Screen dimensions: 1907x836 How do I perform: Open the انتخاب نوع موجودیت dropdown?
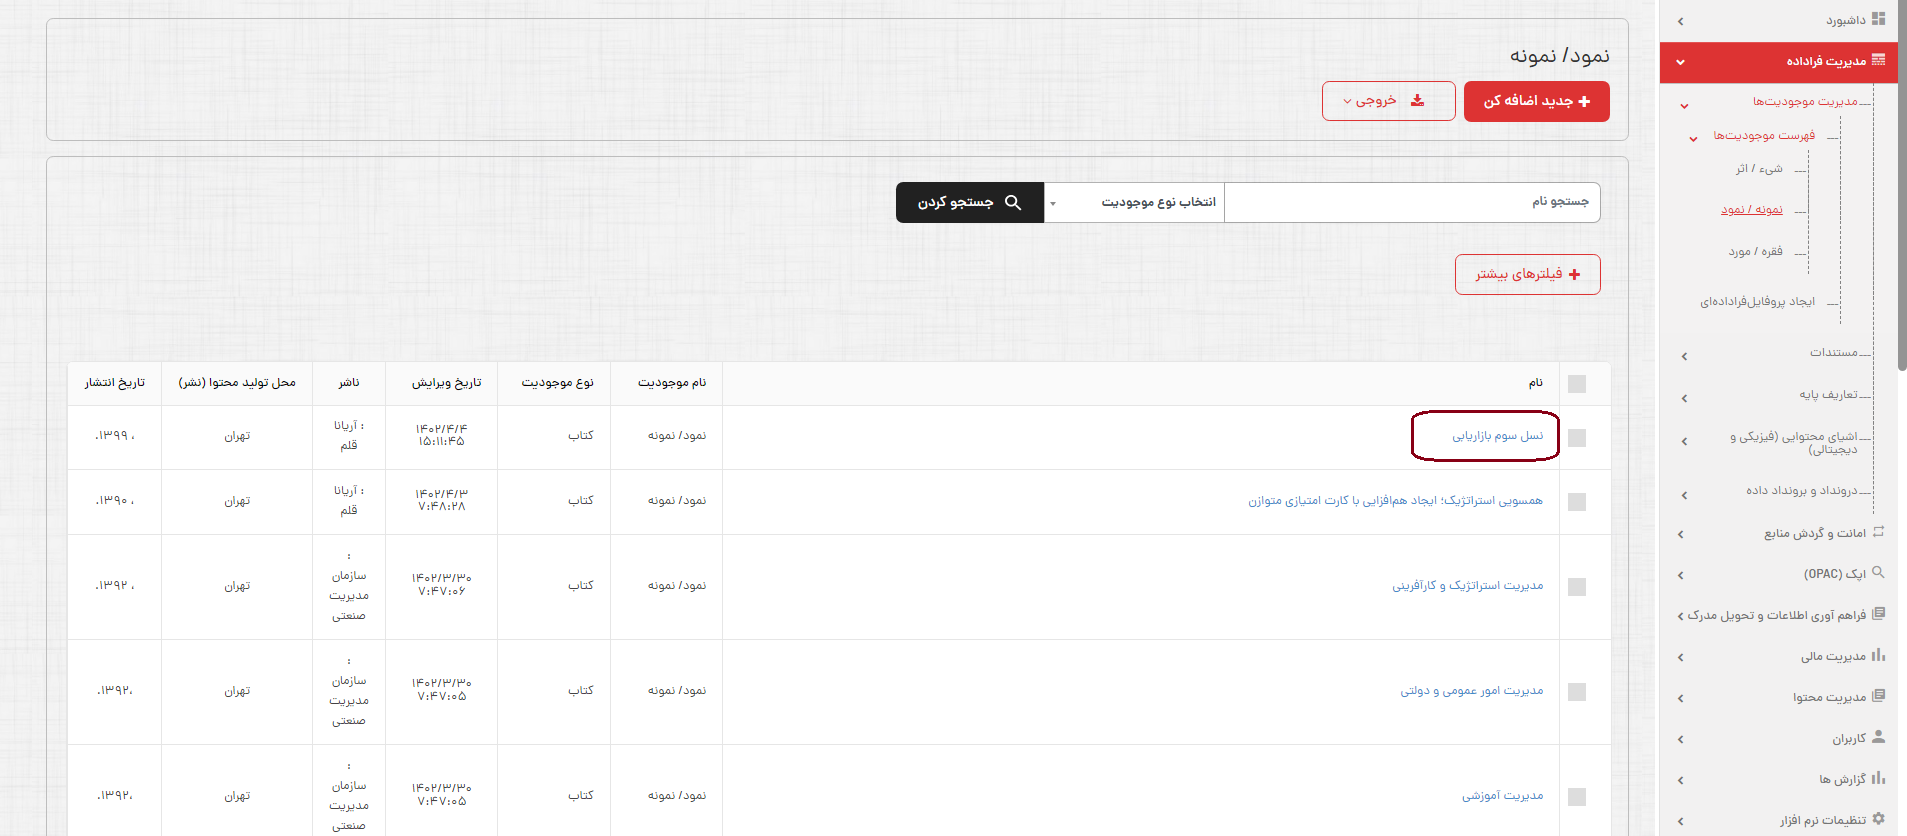pos(1134,203)
